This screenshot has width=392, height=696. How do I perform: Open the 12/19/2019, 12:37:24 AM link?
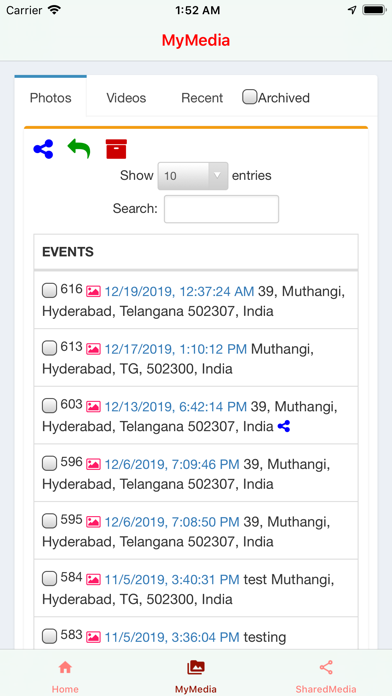(179, 292)
